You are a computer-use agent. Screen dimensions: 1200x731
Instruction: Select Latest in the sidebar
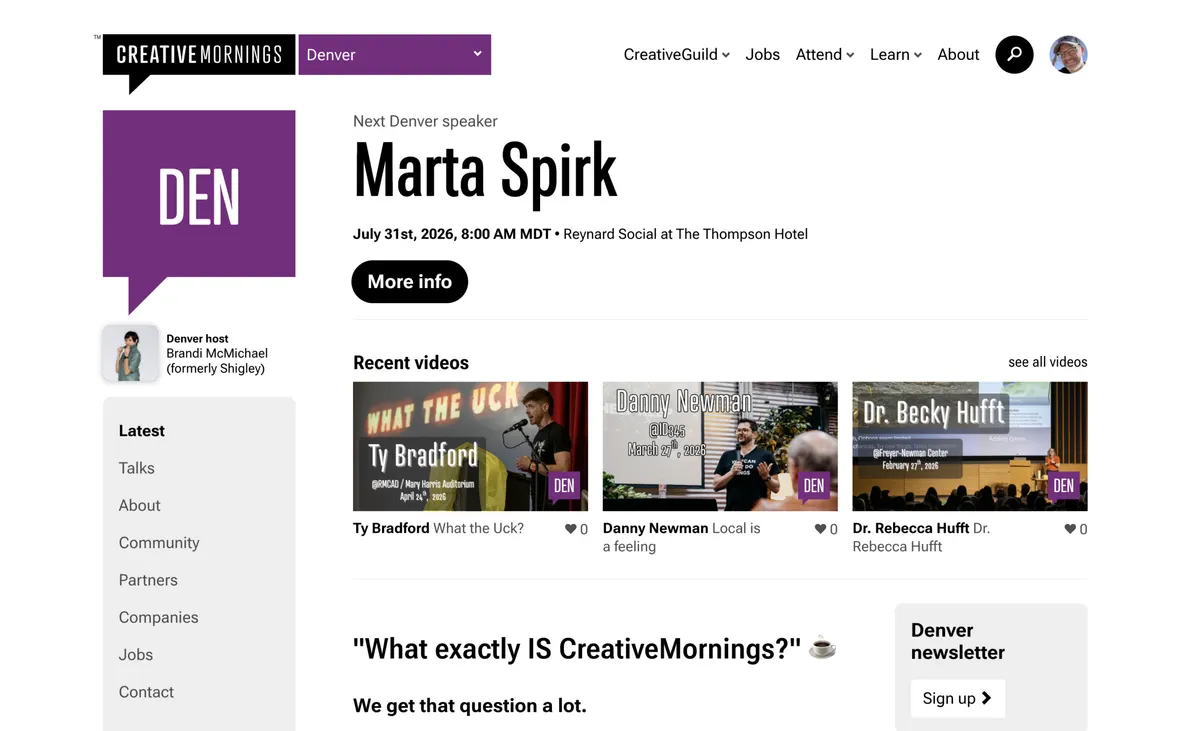point(142,431)
